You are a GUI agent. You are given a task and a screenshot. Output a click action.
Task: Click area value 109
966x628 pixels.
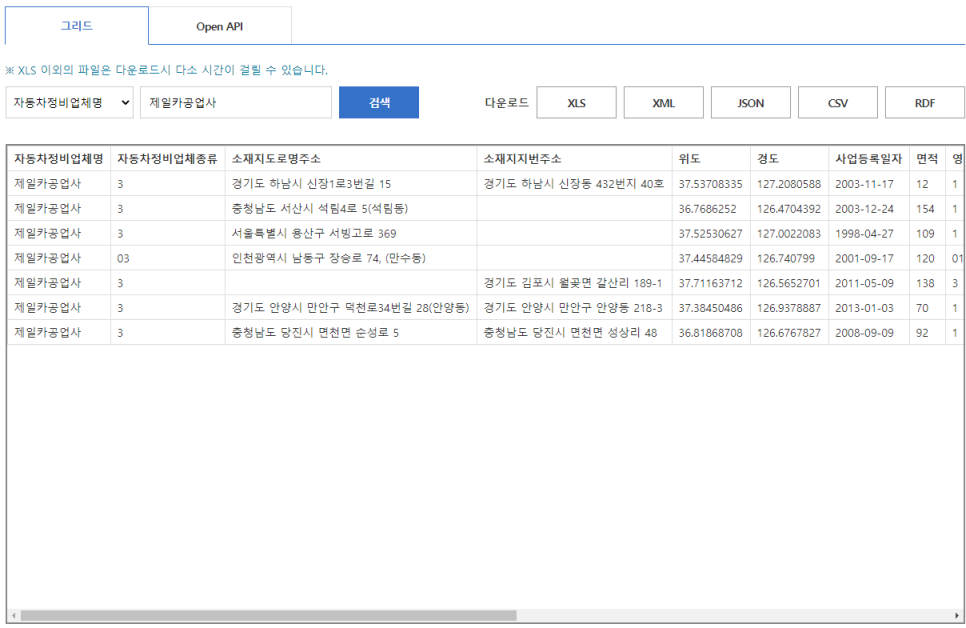[925, 234]
